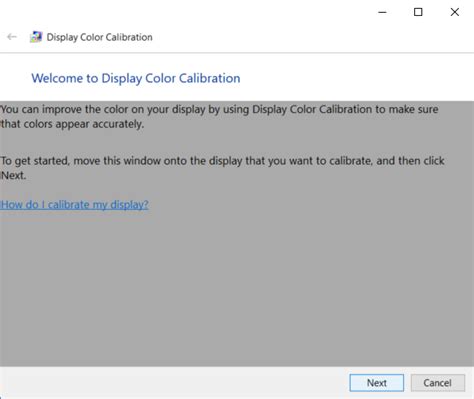Screen dimensions: 474x399
Task: Minimize the Display Color Calibration window
Action: click(382, 12)
